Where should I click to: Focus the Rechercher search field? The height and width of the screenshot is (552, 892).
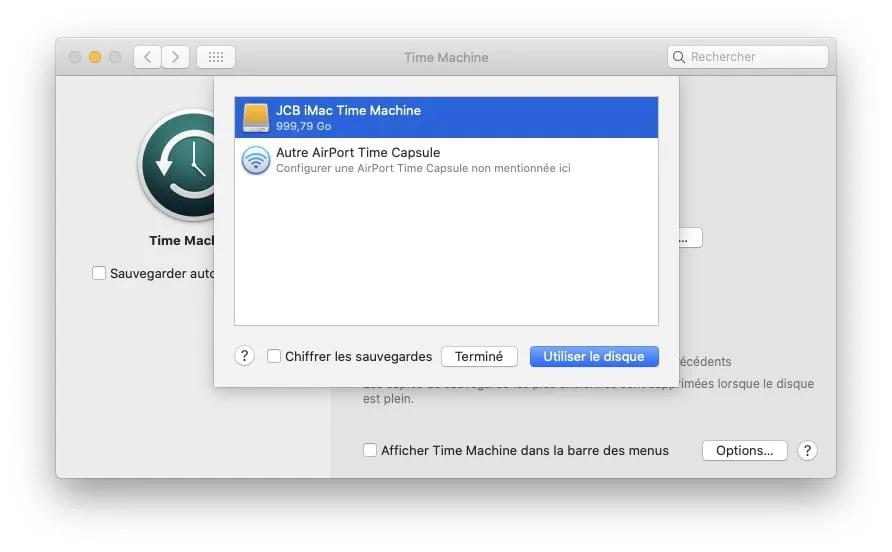tap(748, 57)
